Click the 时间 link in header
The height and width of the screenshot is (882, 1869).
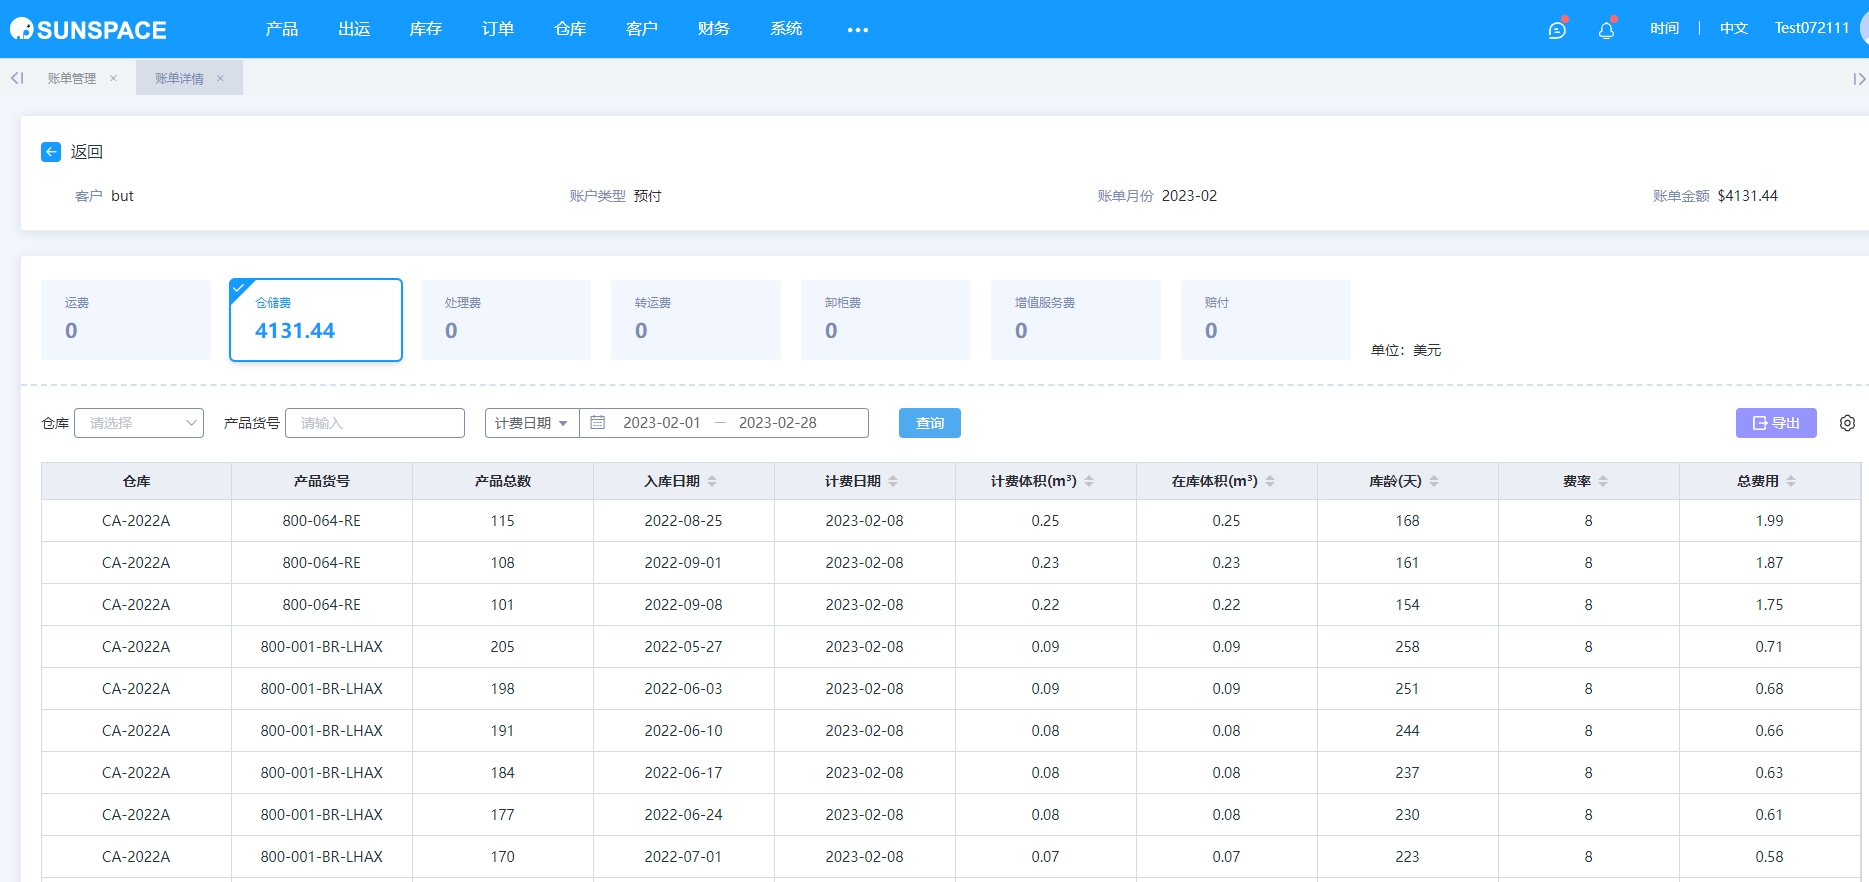click(x=1664, y=28)
